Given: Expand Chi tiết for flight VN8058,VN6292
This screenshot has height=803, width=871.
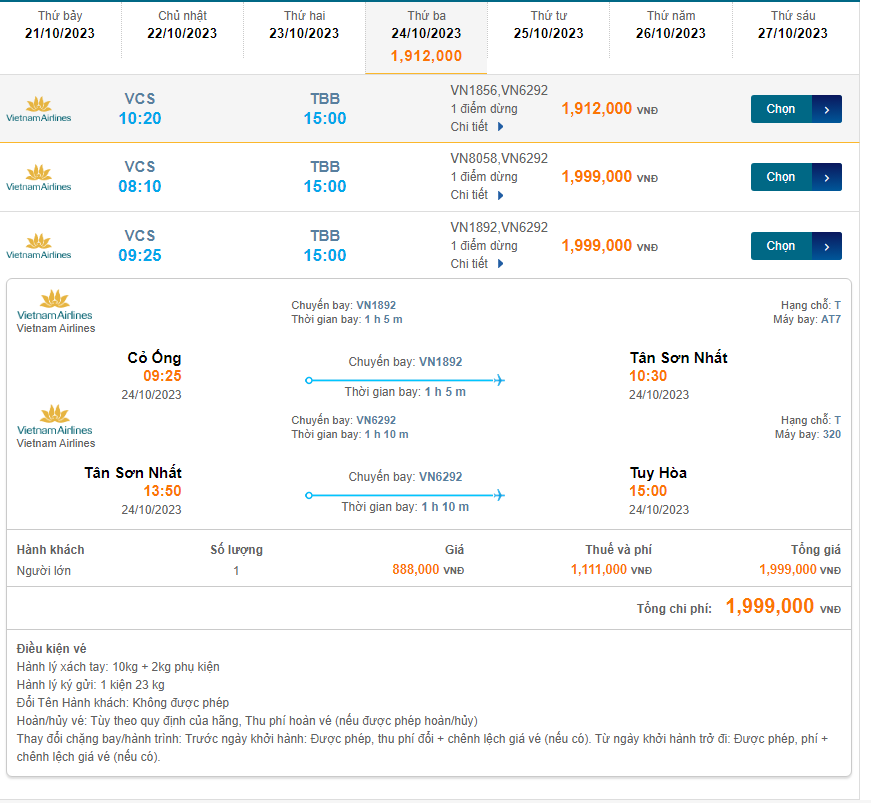Looking at the screenshot, I should click(478, 195).
